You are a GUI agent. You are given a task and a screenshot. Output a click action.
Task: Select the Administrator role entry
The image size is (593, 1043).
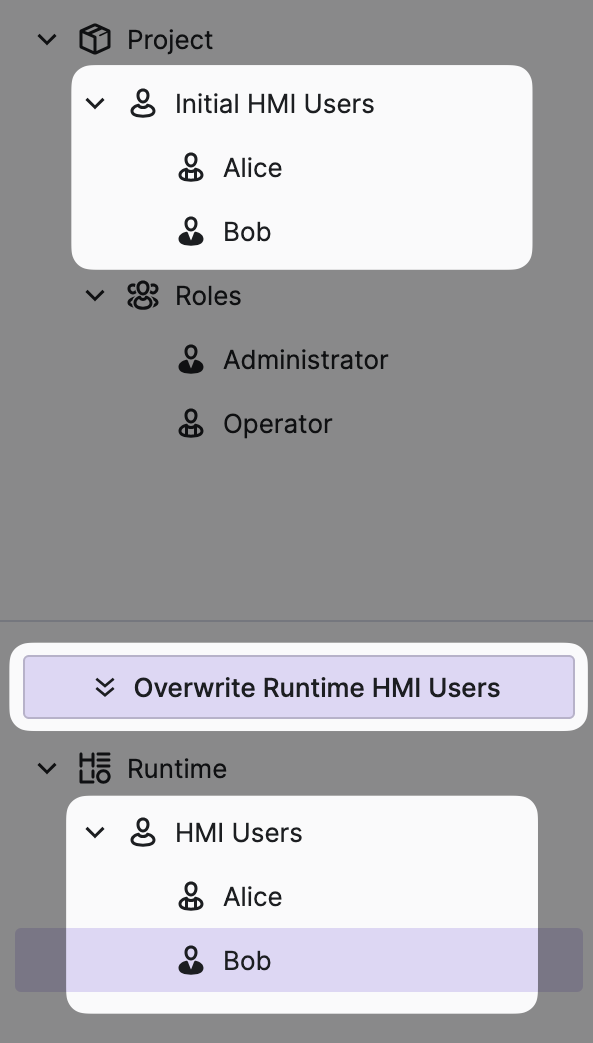tap(299, 359)
